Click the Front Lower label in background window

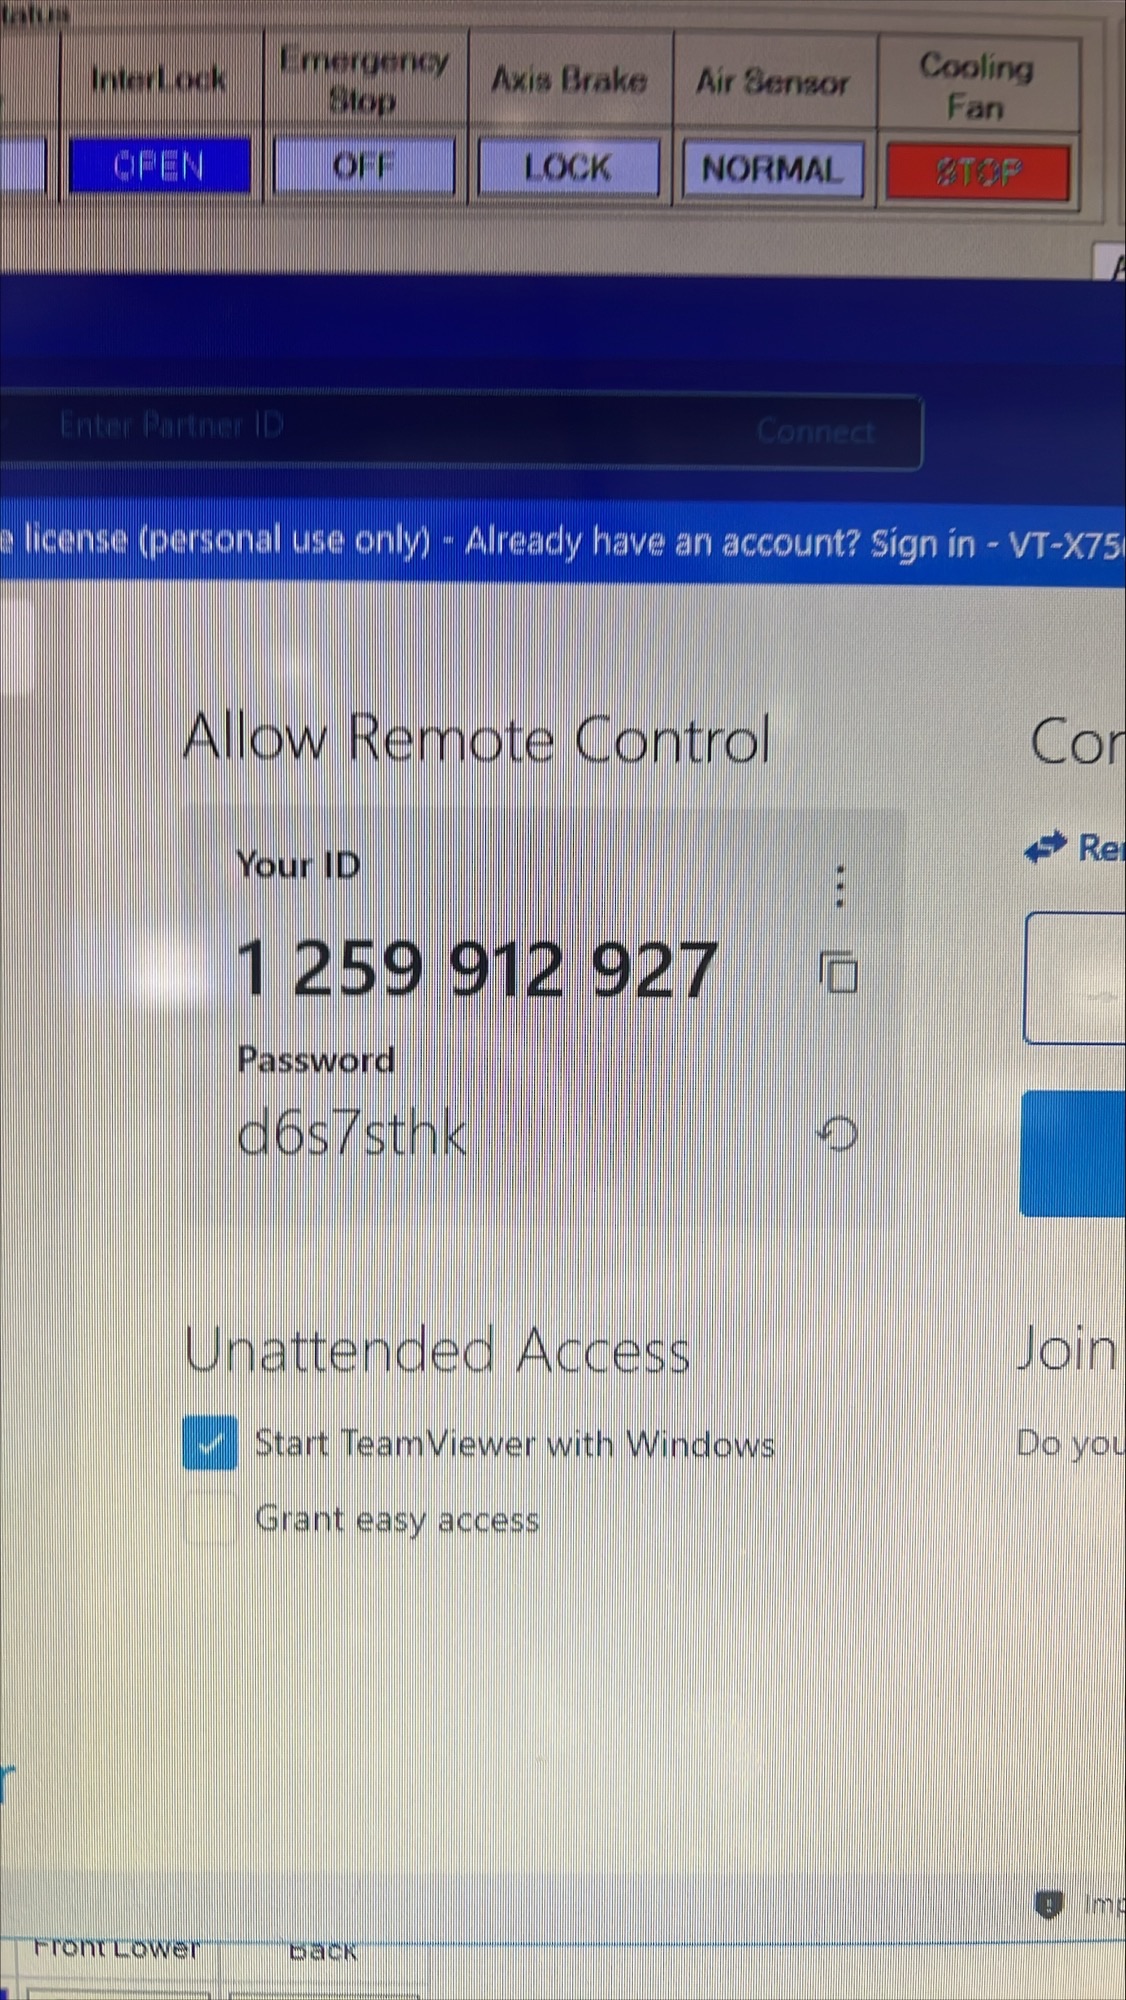[x=116, y=1948]
